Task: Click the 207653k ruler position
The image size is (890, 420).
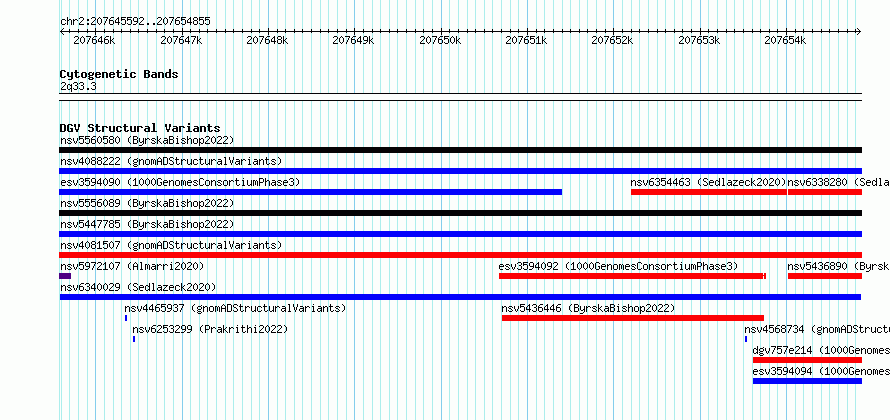Action: (x=699, y=40)
